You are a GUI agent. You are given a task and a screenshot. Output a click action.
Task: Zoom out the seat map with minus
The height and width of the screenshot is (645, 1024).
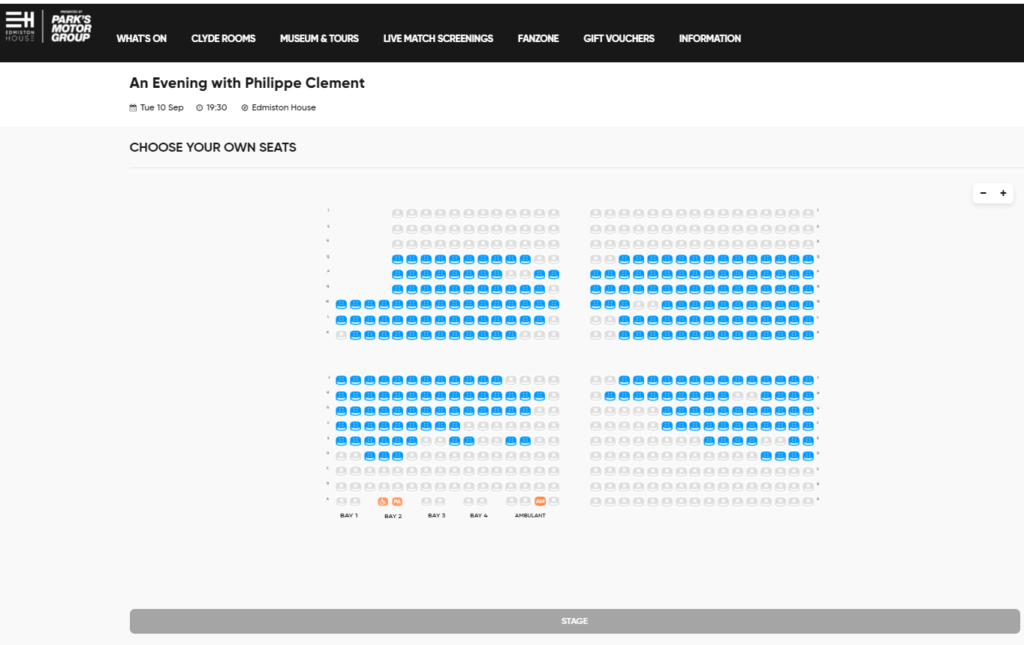pos(983,193)
